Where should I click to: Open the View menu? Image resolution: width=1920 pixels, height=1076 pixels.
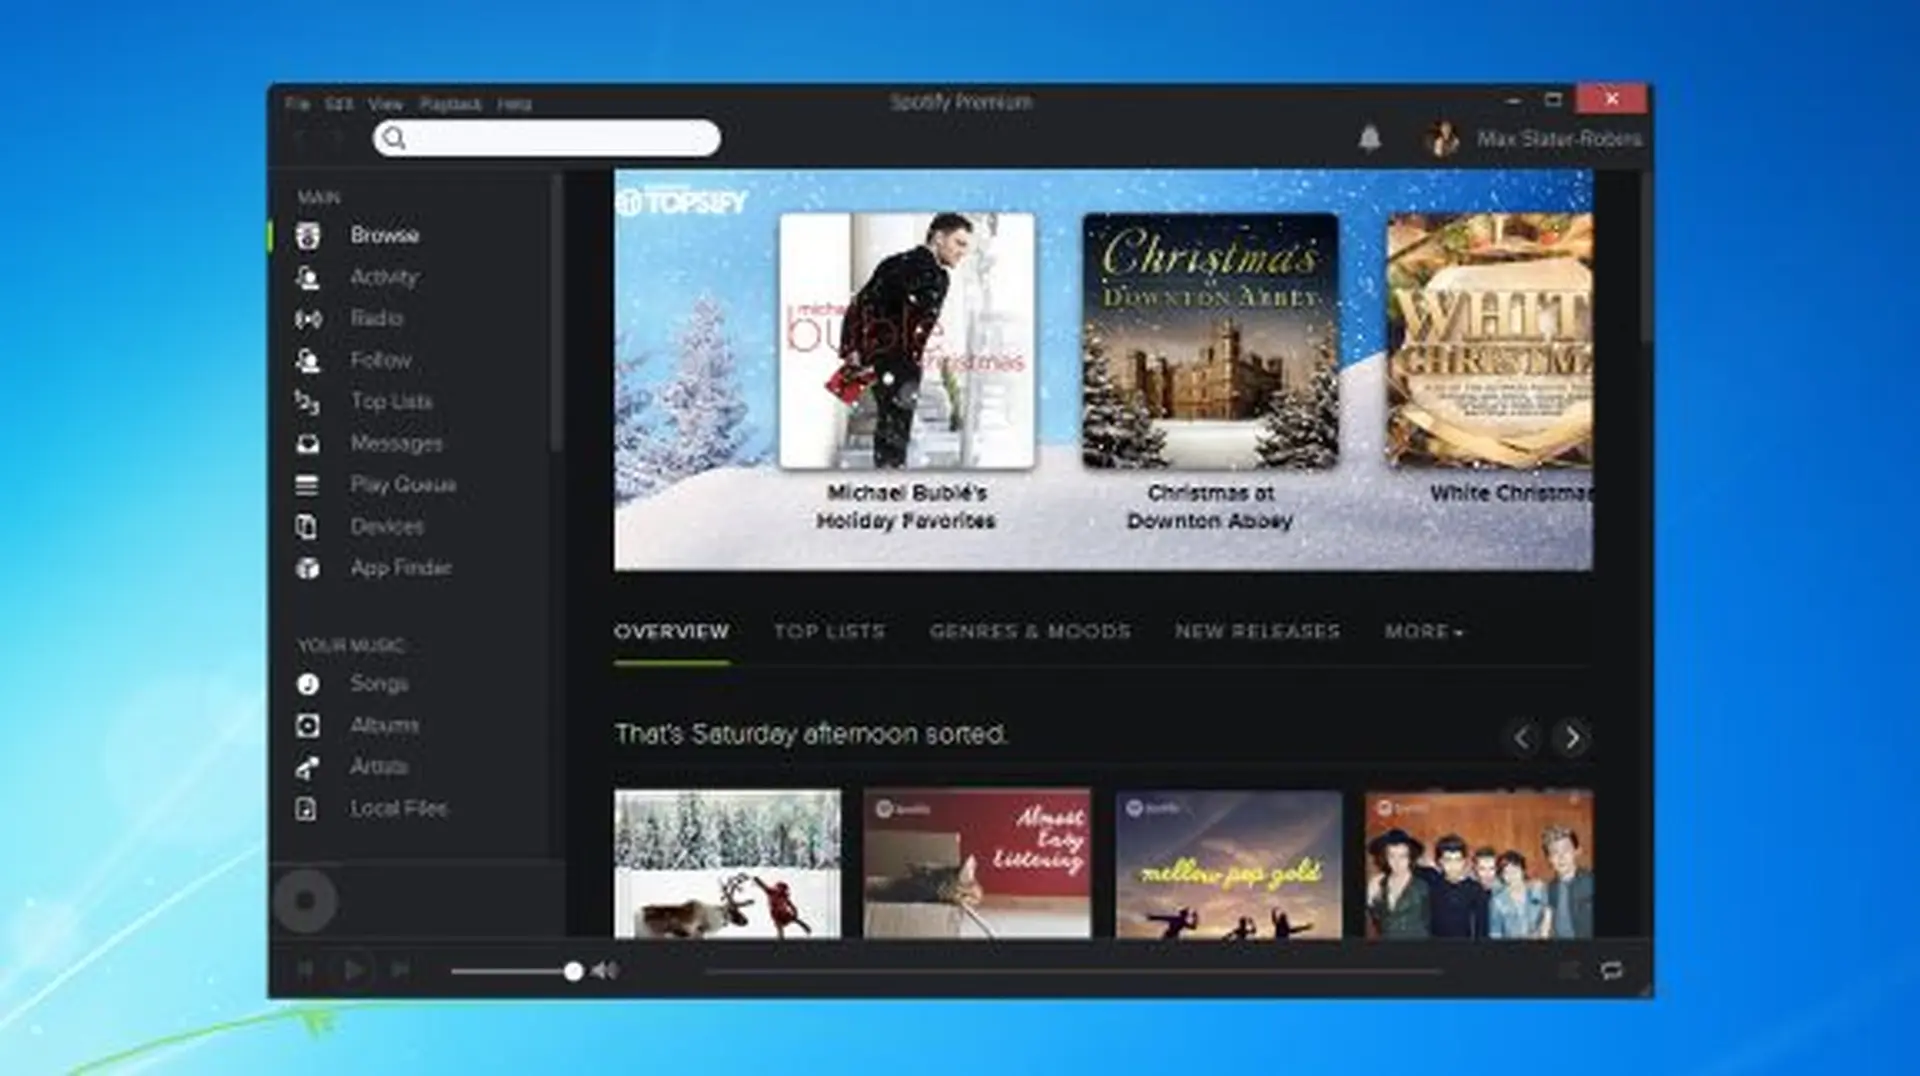[385, 104]
